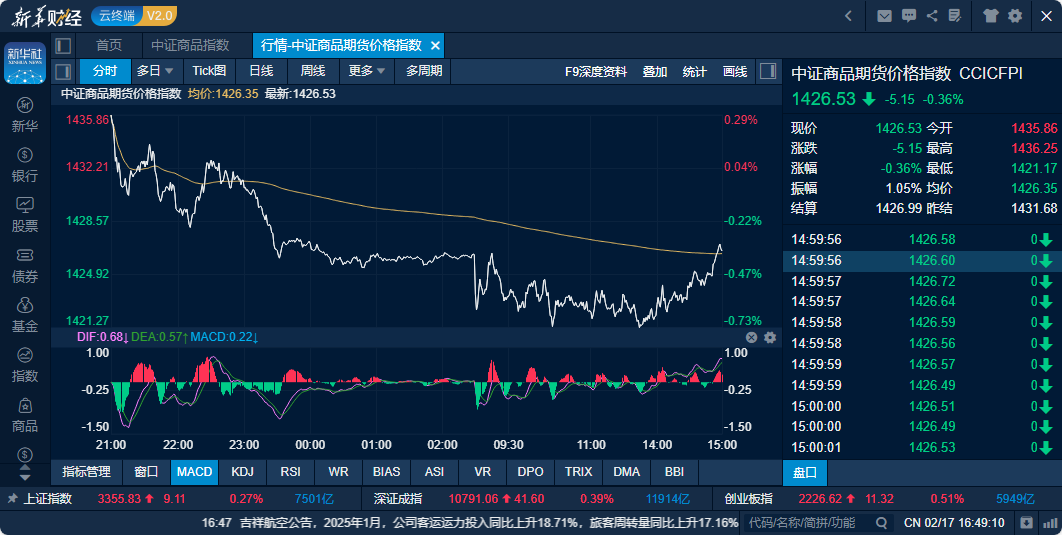Open the skin theme shirt icon
This screenshot has height=535, width=1062.
[991, 15]
